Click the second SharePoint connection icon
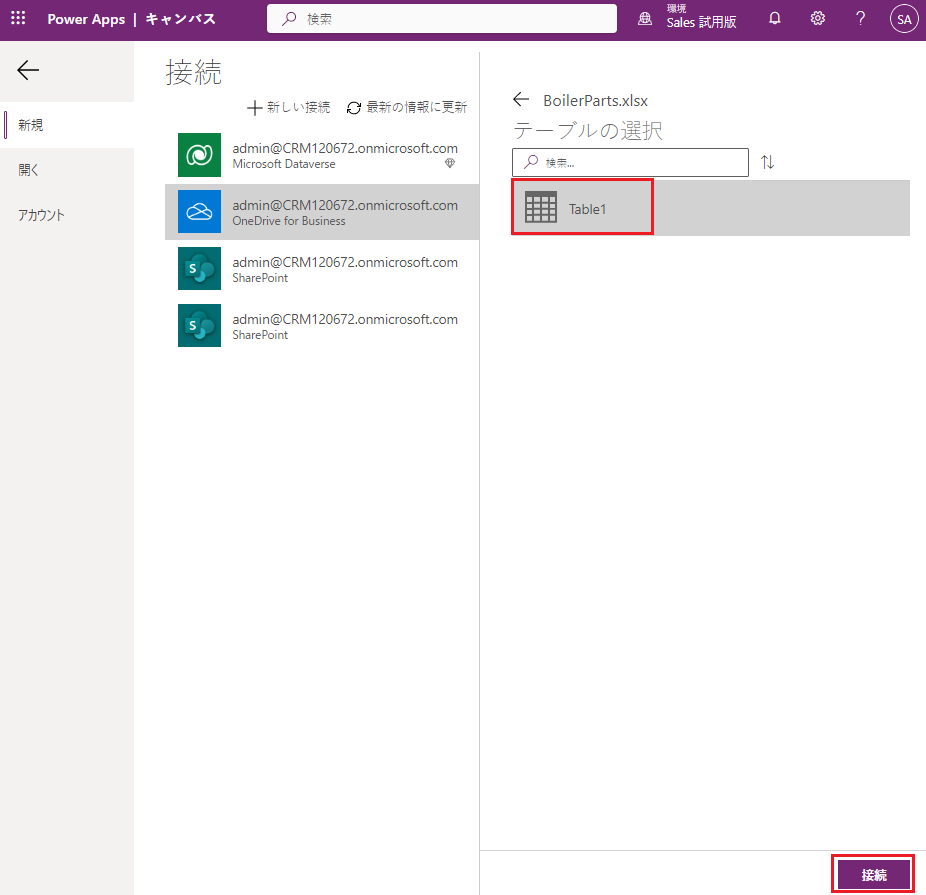The width and height of the screenshot is (926, 895). coord(200,325)
